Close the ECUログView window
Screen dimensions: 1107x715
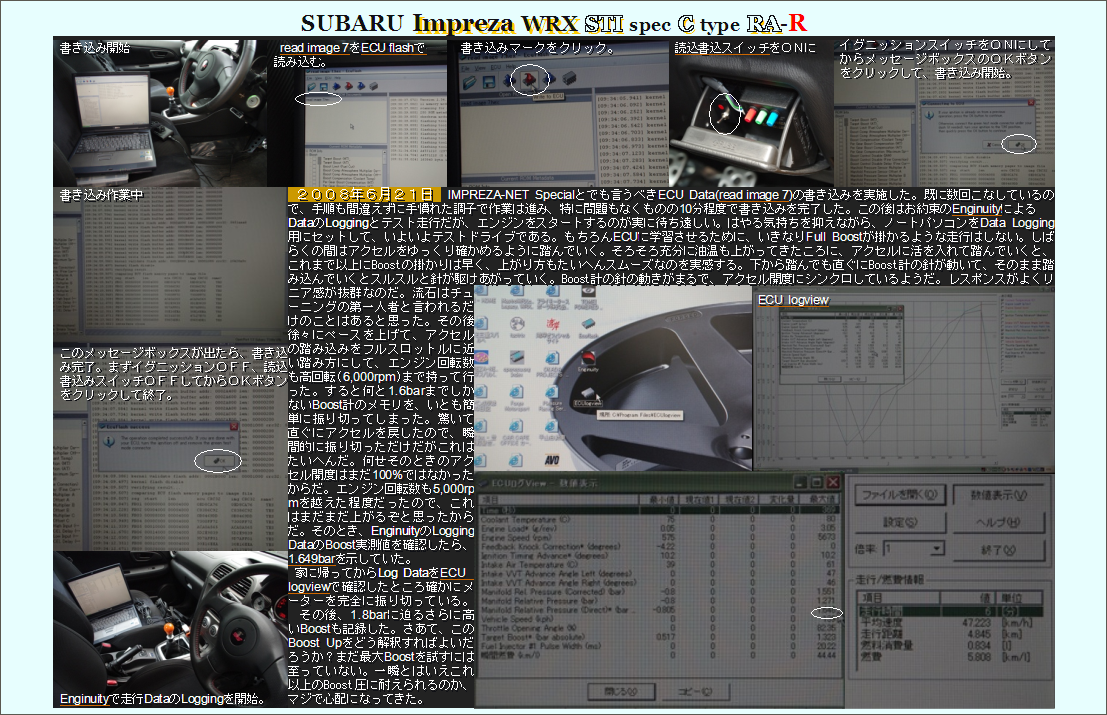[832, 482]
